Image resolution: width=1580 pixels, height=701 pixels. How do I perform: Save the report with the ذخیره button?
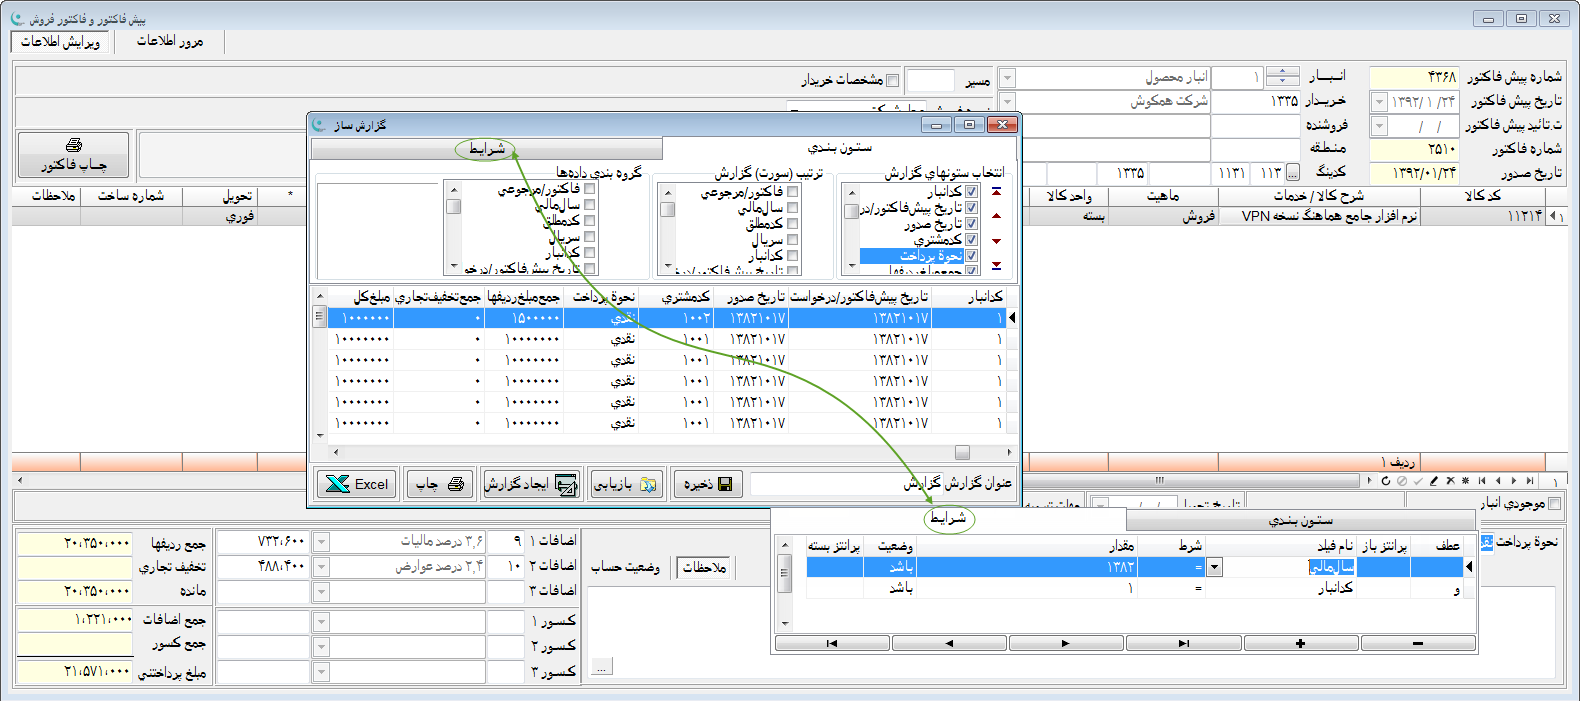[707, 484]
